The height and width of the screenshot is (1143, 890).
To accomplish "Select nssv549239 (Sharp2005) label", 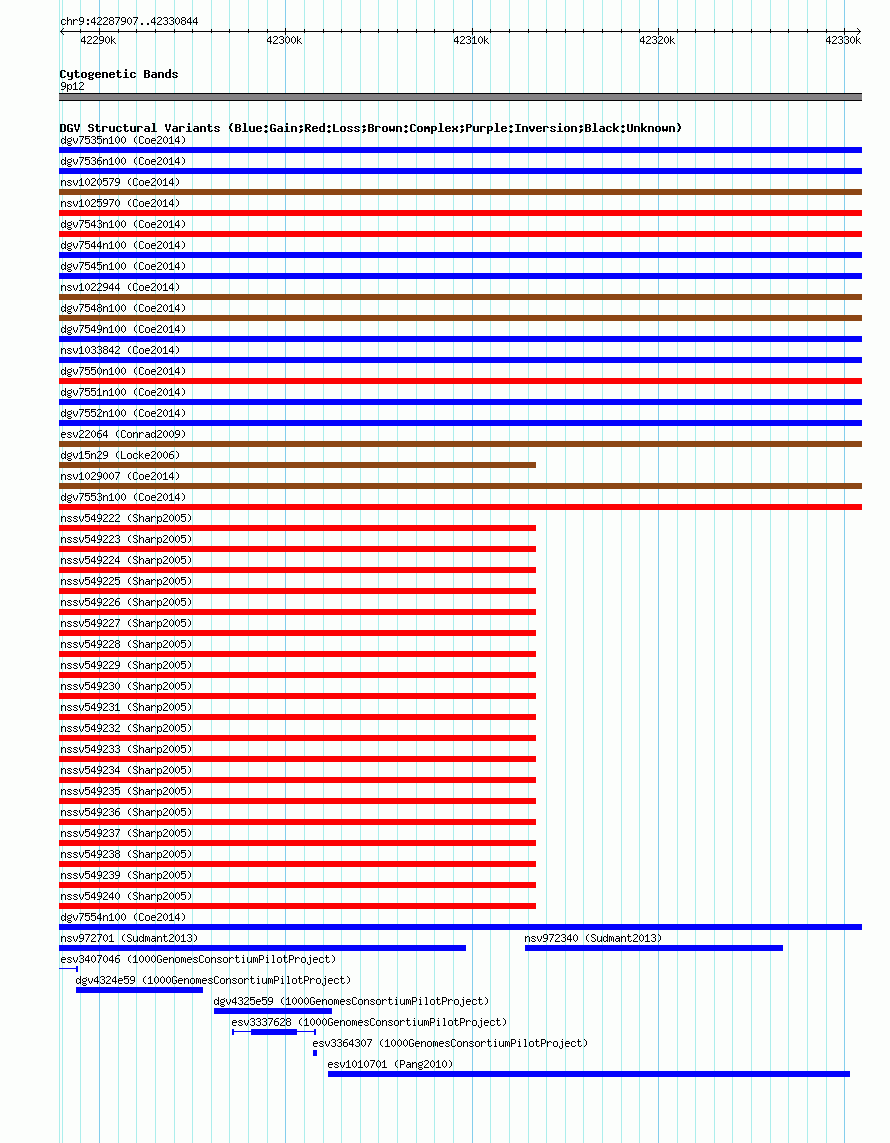I will 126,875.
